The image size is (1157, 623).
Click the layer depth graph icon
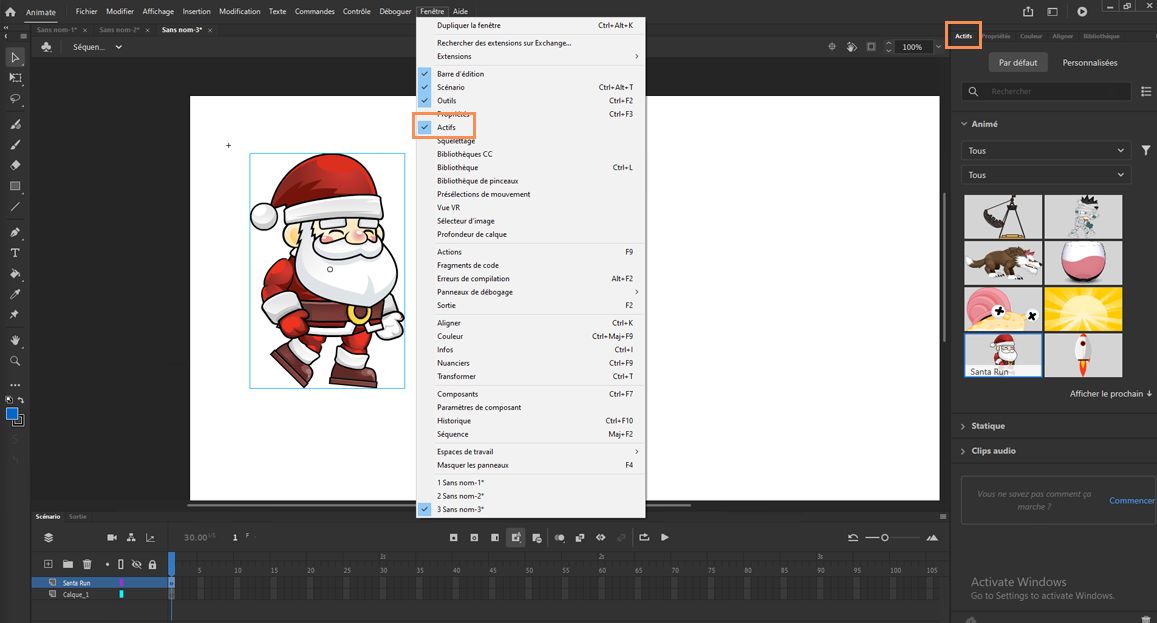pyautogui.click(x=151, y=537)
